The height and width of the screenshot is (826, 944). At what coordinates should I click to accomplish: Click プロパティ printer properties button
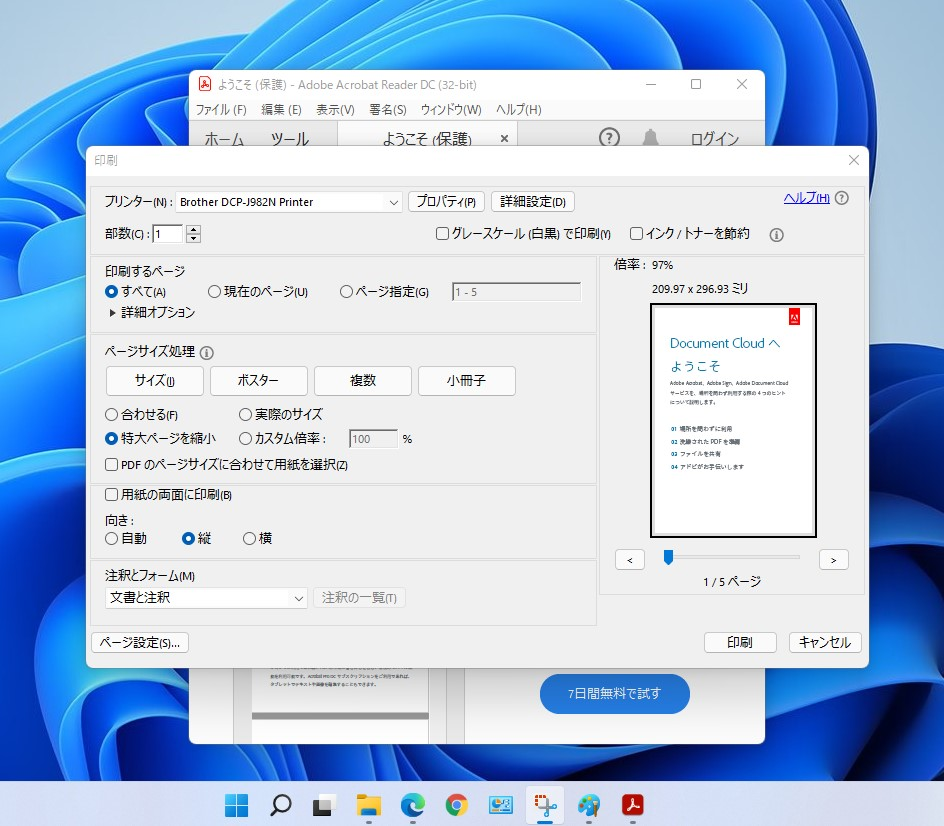coord(446,202)
